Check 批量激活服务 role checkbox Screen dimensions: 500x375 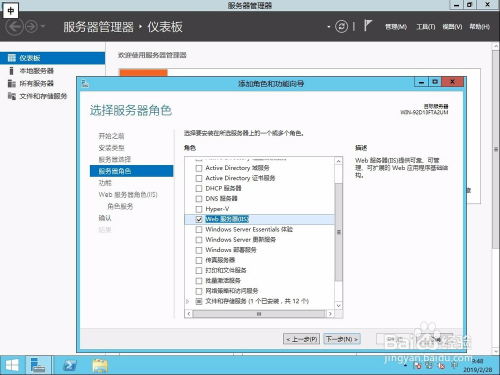(199, 281)
